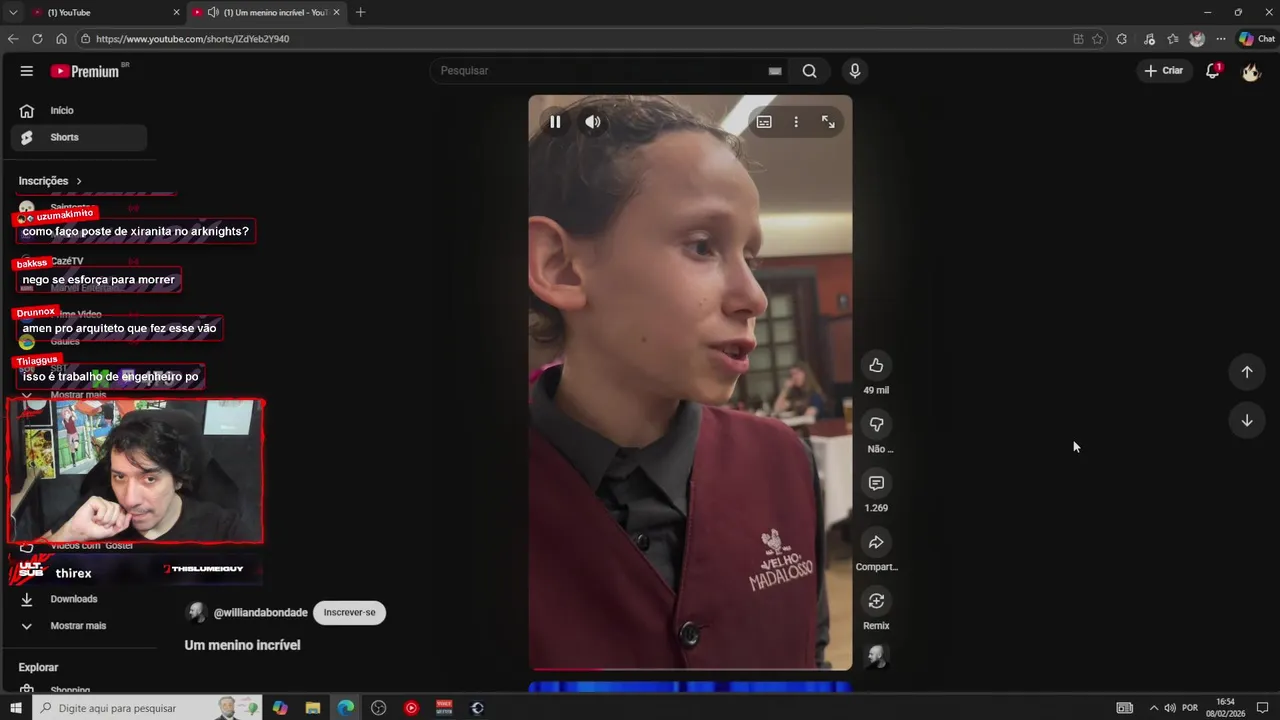
Task: Open the Windows notification center
Action: point(1263,708)
